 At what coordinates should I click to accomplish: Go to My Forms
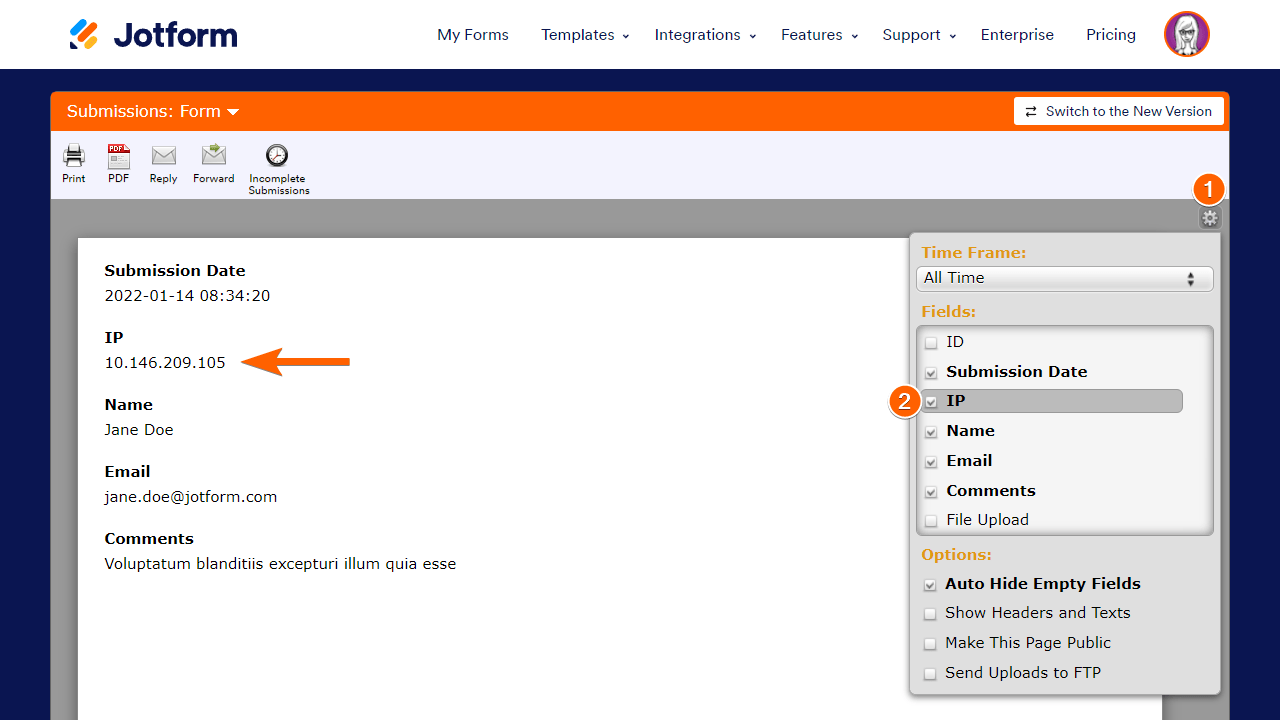[x=473, y=35]
